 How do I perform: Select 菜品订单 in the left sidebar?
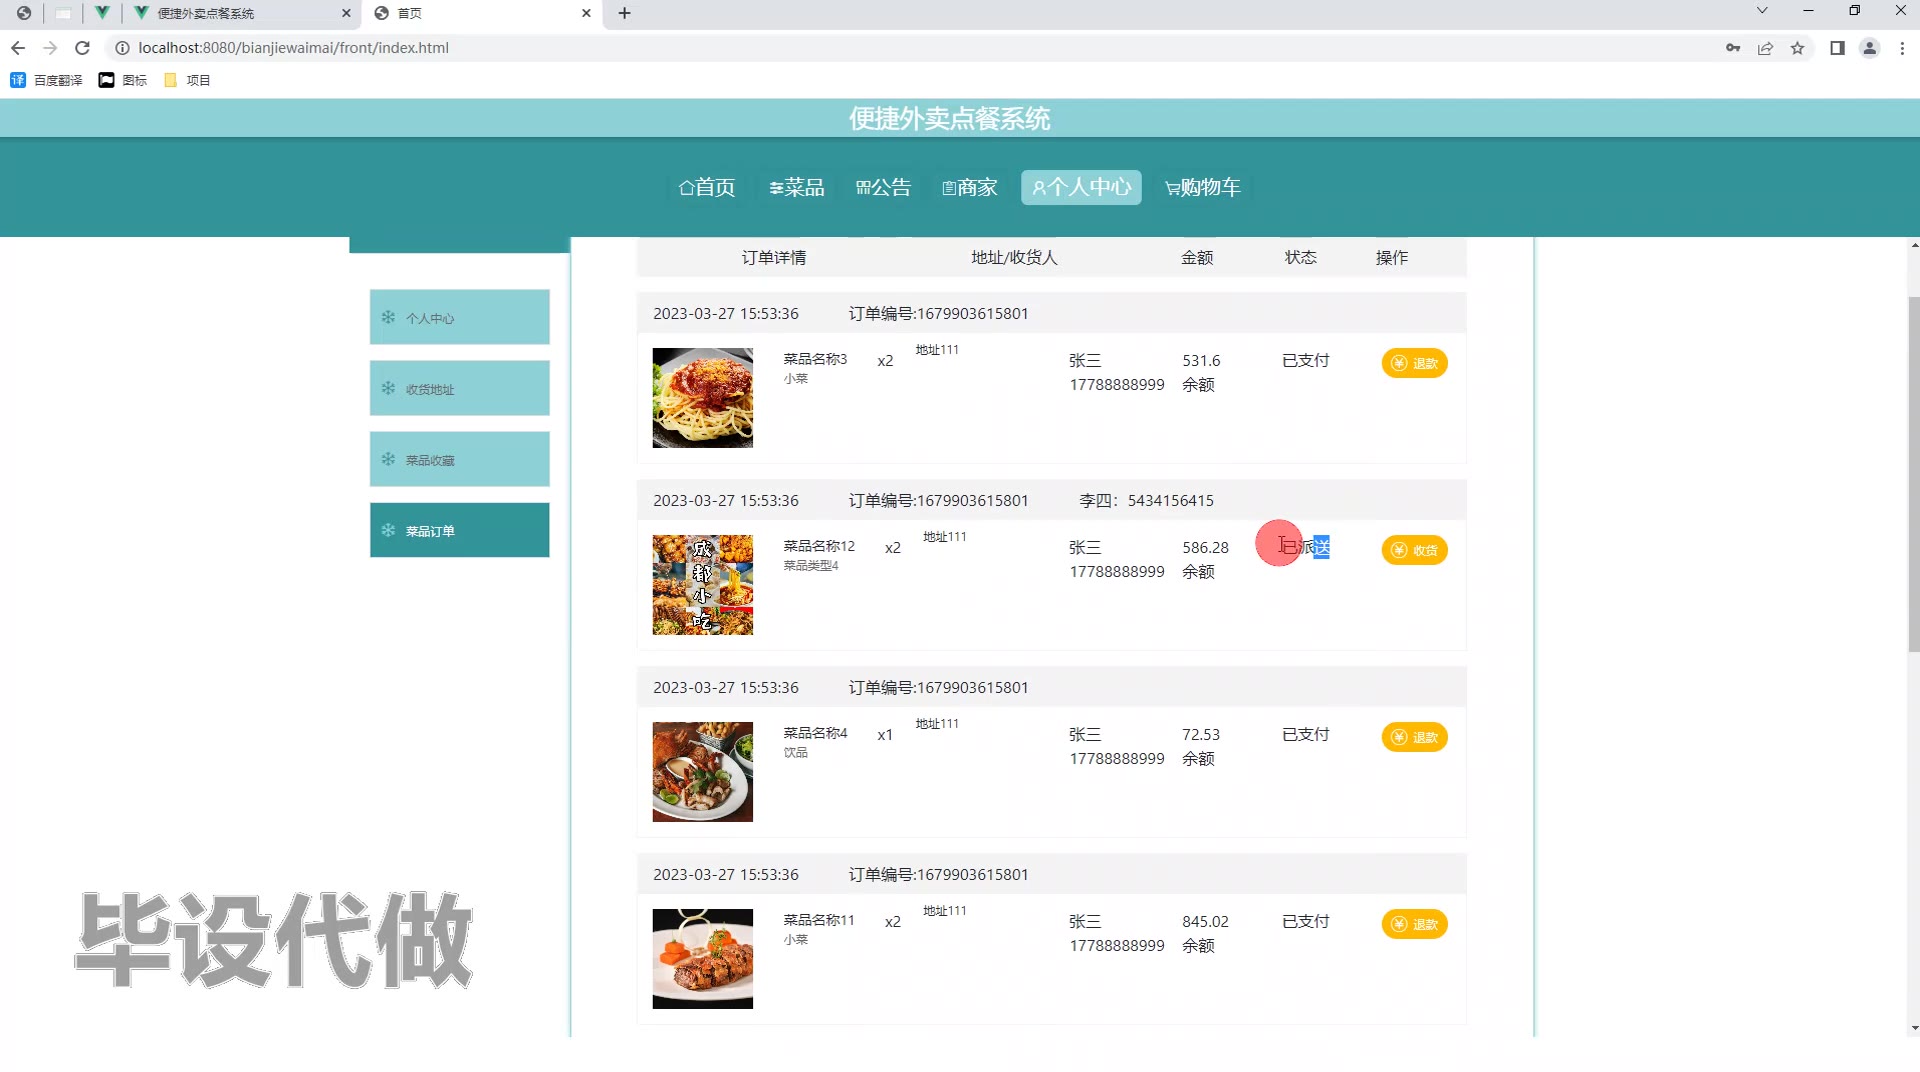tap(459, 530)
